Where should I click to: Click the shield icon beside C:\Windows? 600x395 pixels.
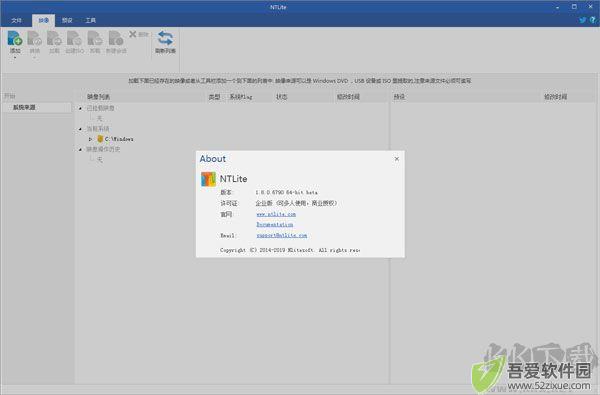(100, 139)
